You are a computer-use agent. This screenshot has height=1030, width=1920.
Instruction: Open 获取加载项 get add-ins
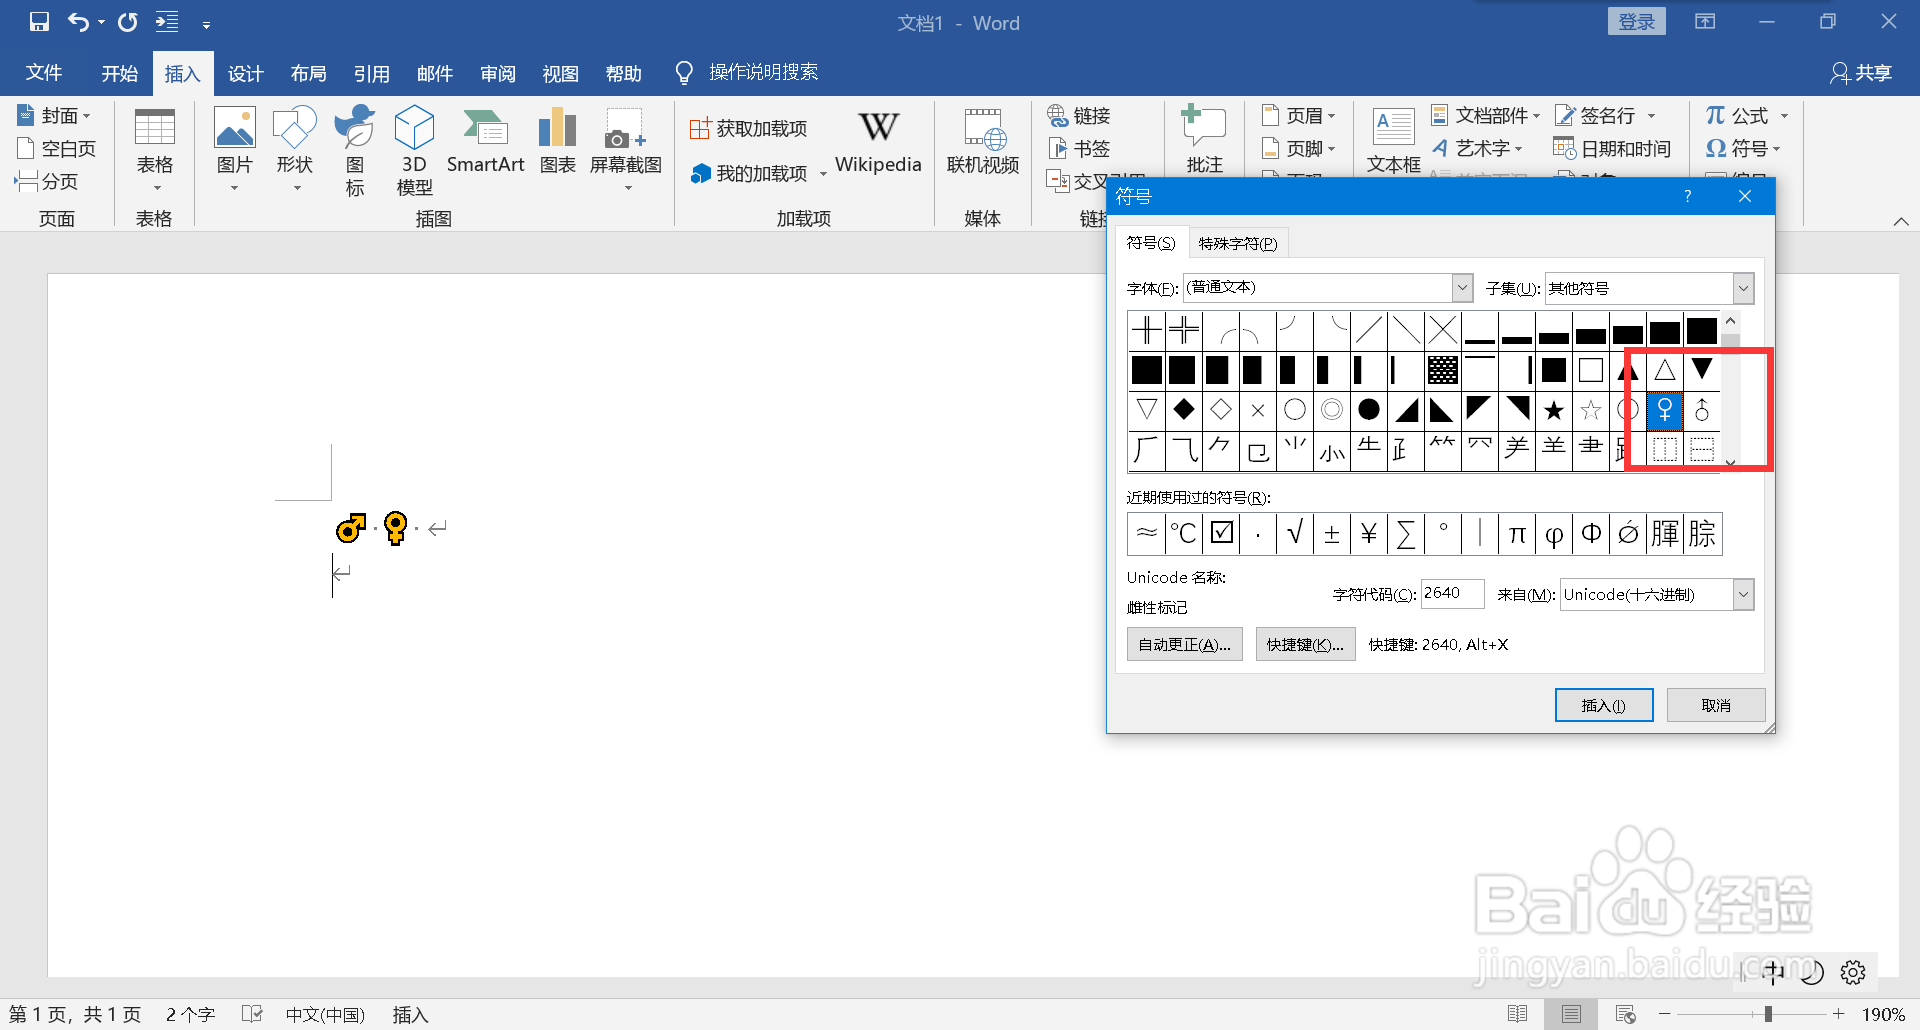click(749, 128)
